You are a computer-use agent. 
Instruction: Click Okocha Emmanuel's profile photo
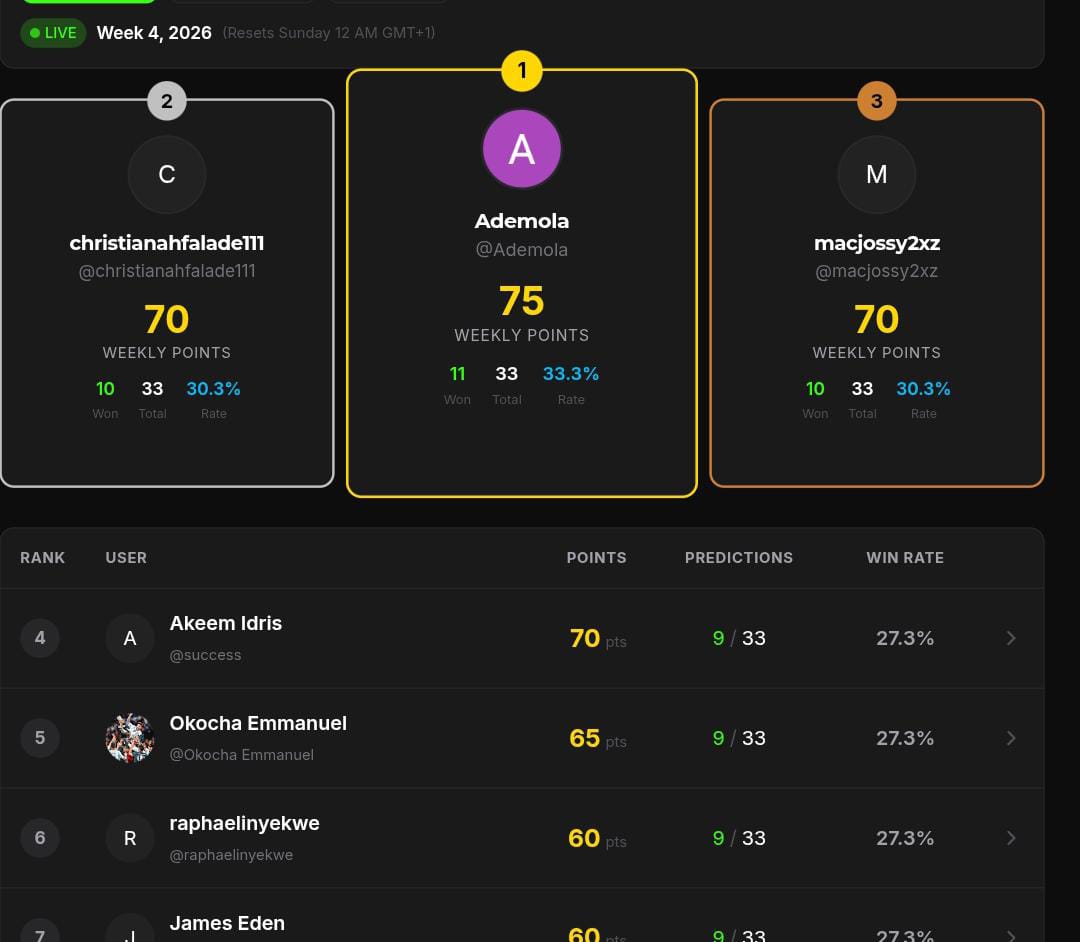(130, 738)
